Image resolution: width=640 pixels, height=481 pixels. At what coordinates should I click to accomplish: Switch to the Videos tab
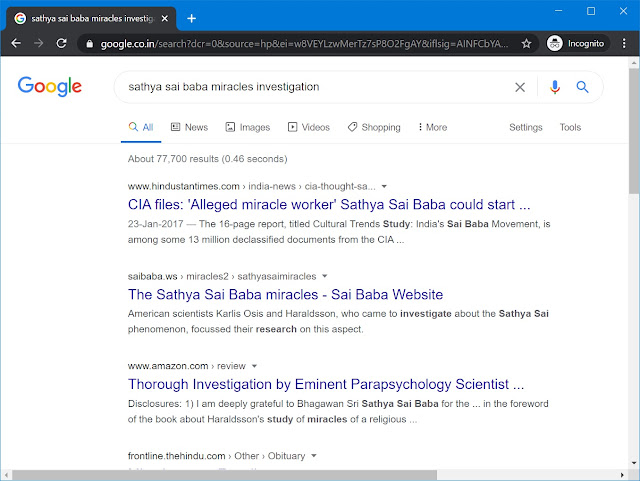pos(309,127)
